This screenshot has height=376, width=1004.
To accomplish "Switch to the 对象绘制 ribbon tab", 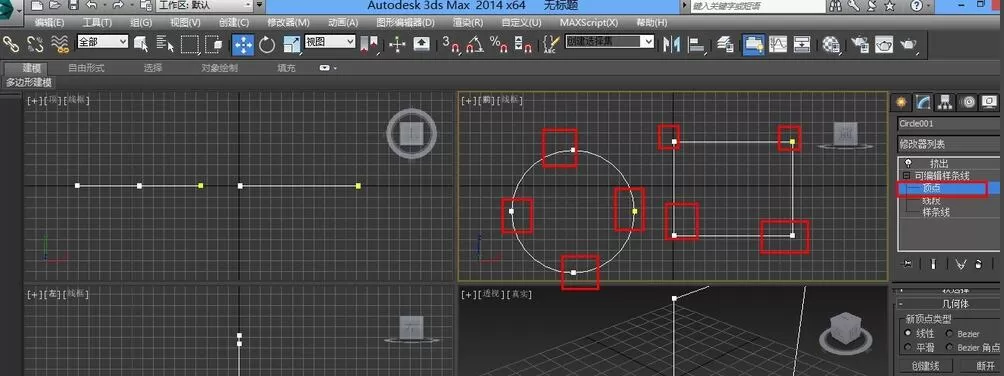I will [x=220, y=68].
